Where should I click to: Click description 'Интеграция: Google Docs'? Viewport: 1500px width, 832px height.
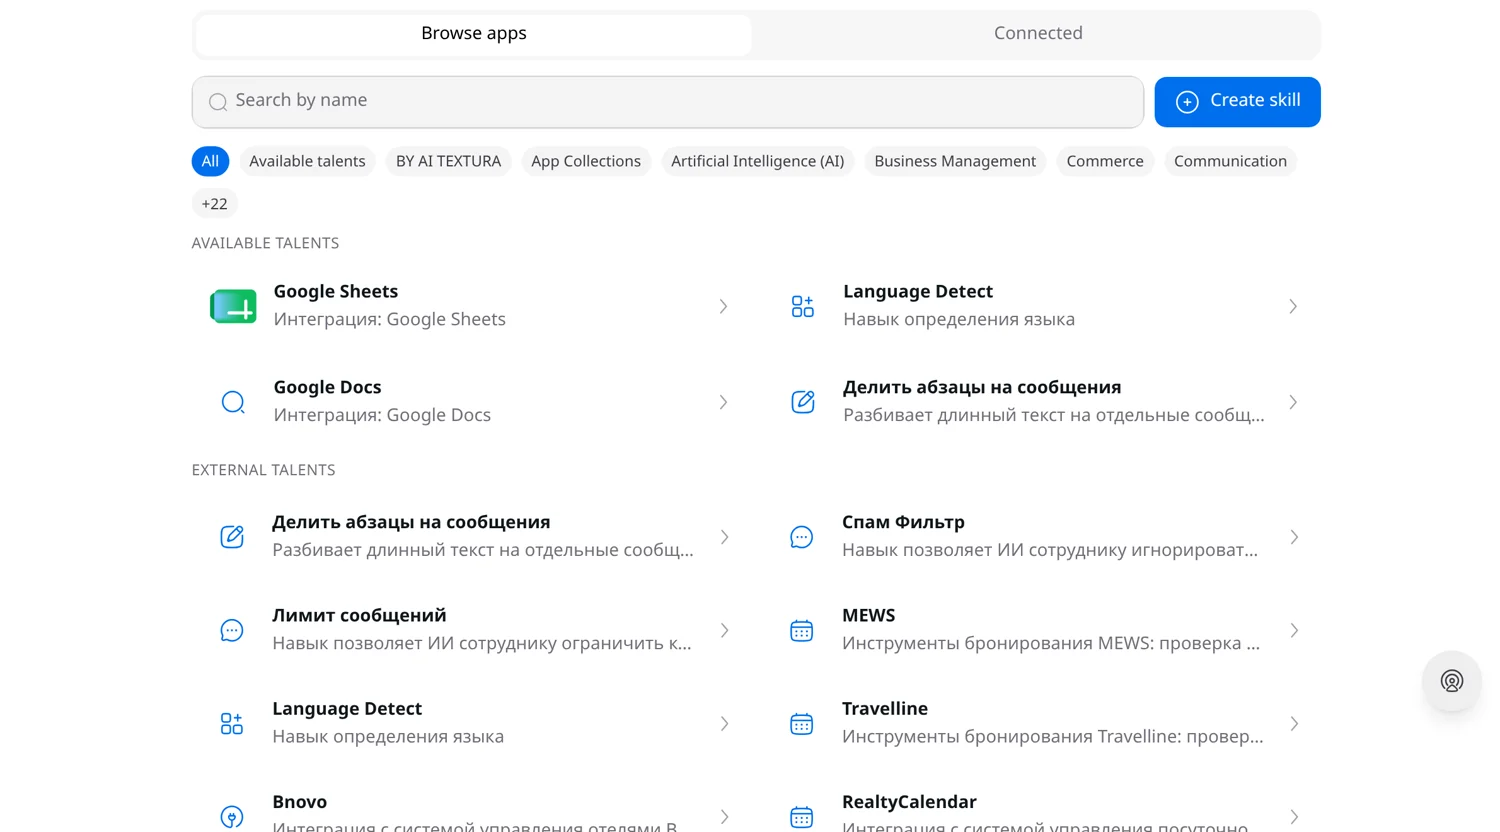[382, 415]
